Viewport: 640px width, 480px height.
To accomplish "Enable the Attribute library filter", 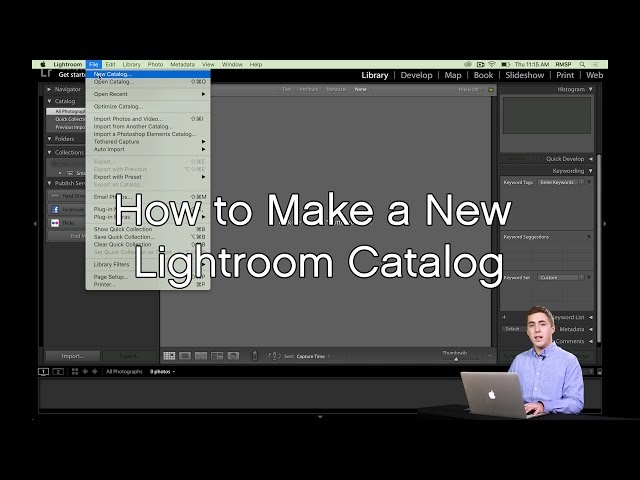I will [x=309, y=89].
